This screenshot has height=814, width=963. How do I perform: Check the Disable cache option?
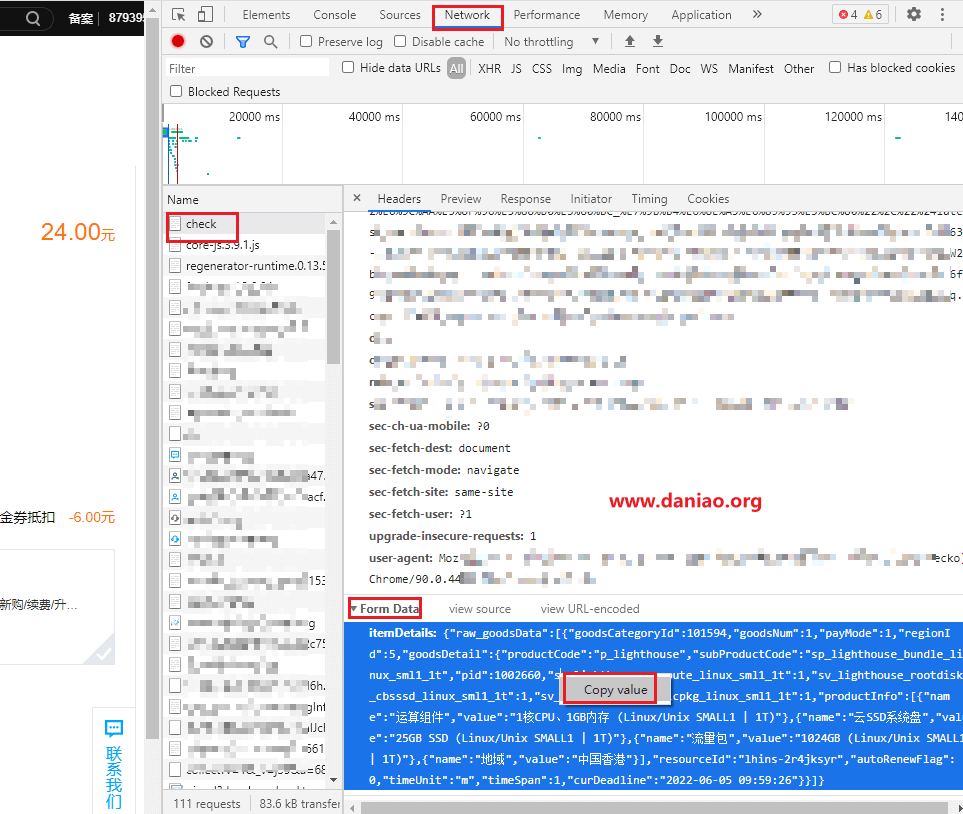(401, 42)
